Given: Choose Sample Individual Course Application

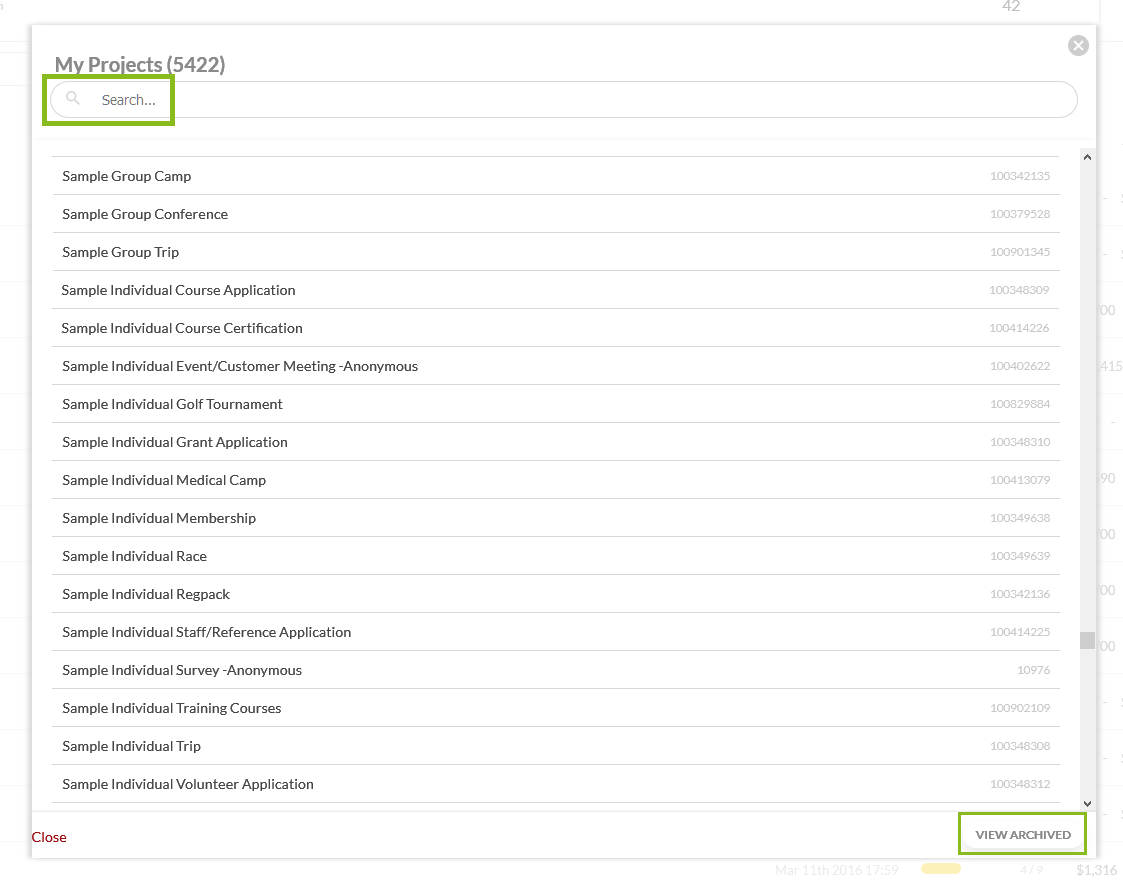Looking at the screenshot, I should [x=179, y=290].
